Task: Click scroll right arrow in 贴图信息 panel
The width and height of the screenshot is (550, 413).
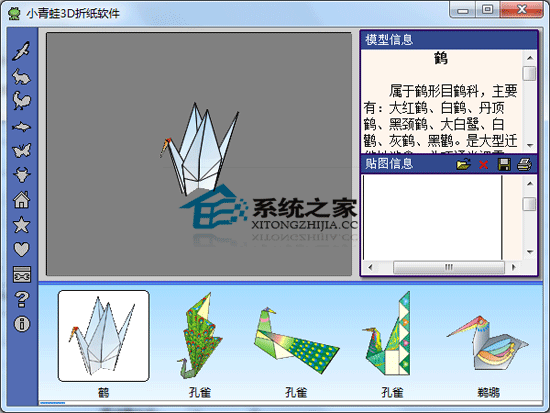Action: click(x=514, y=267)
